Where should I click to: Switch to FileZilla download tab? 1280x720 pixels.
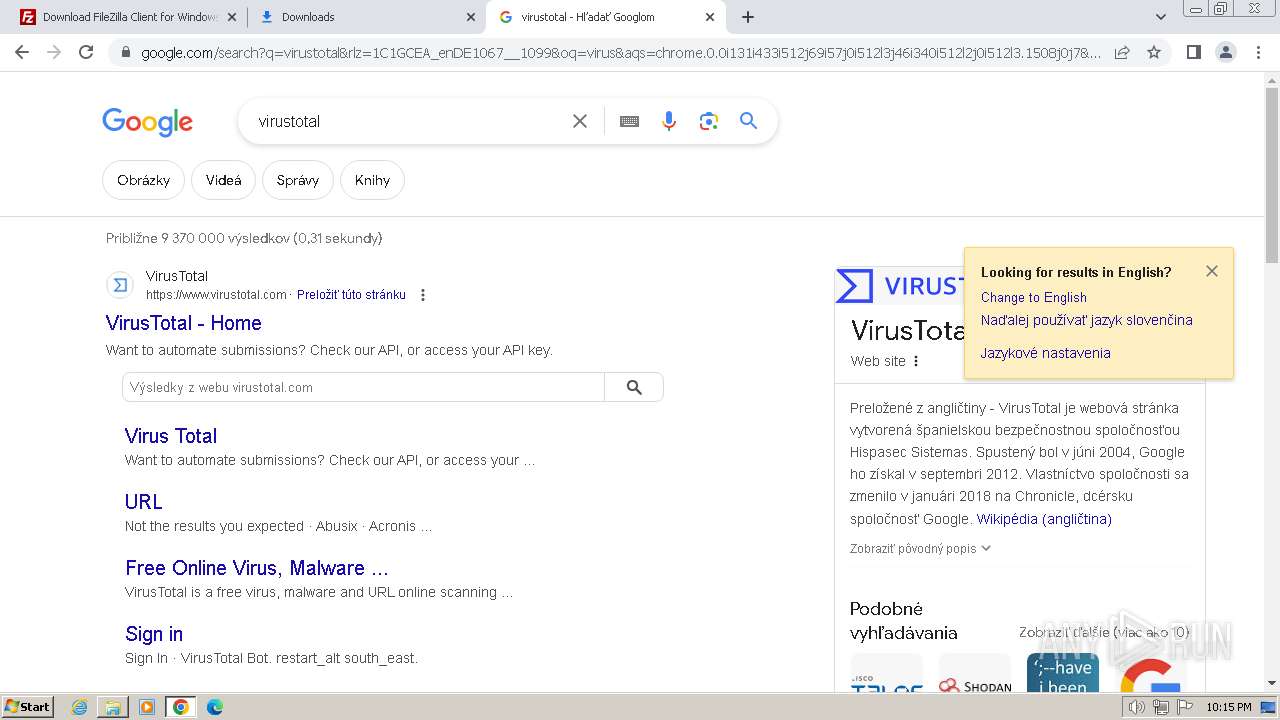tap(130, 17)
